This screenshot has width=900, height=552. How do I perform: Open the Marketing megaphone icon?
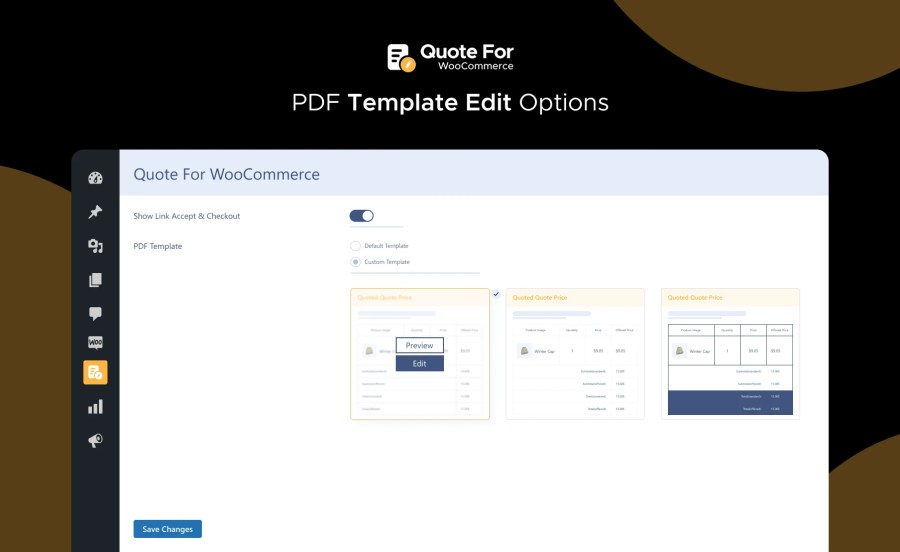click(95, 440)
